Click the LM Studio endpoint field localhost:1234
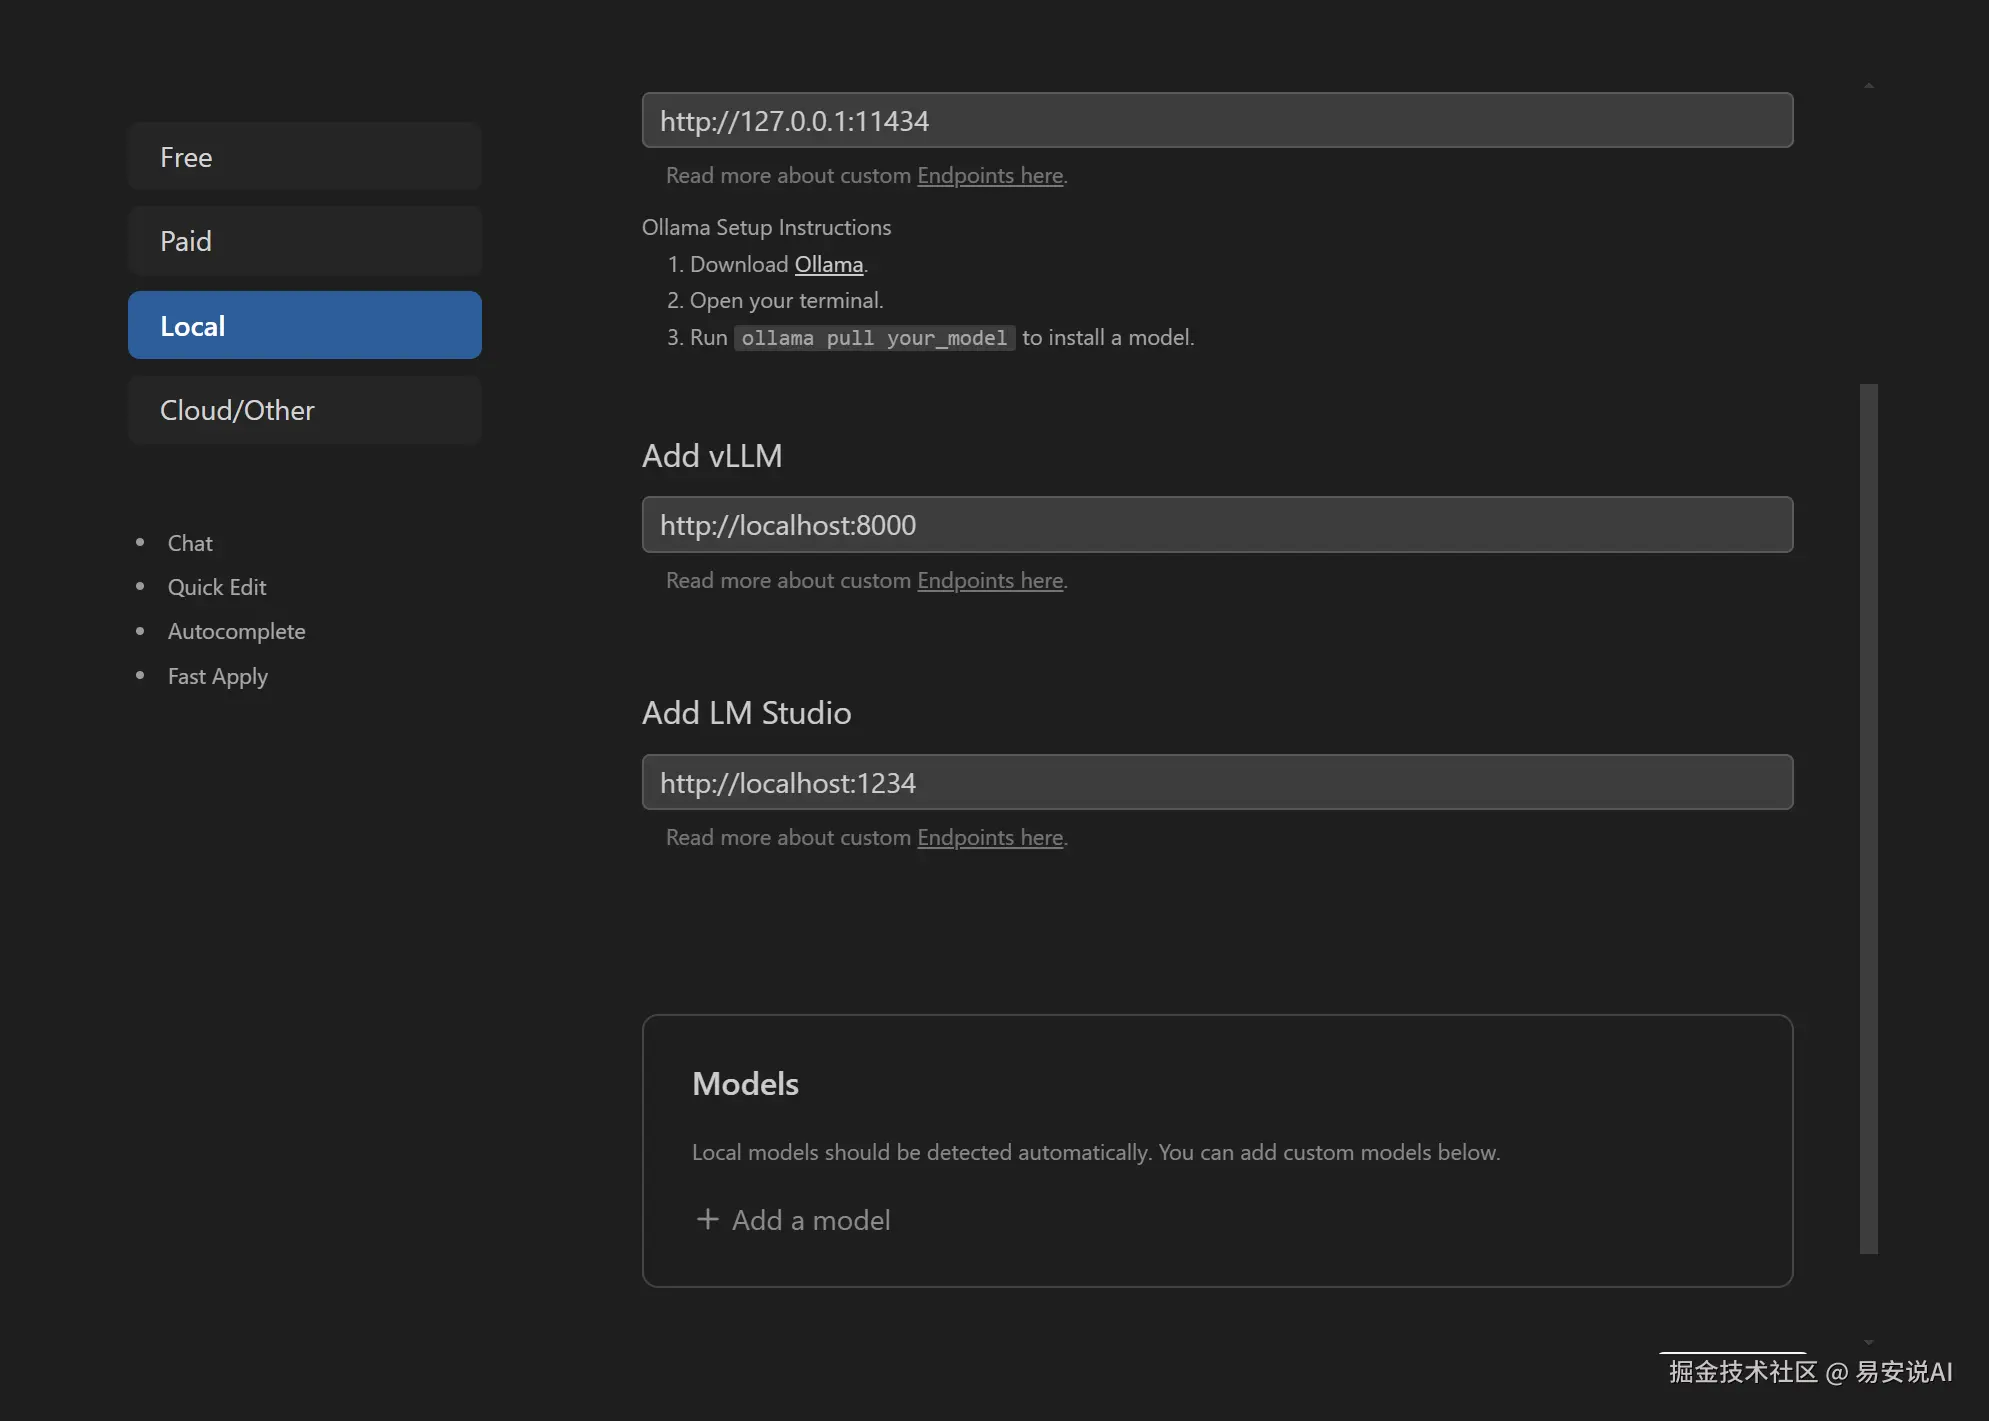Viewport: 1989px width, 1421px height. 1216,783
